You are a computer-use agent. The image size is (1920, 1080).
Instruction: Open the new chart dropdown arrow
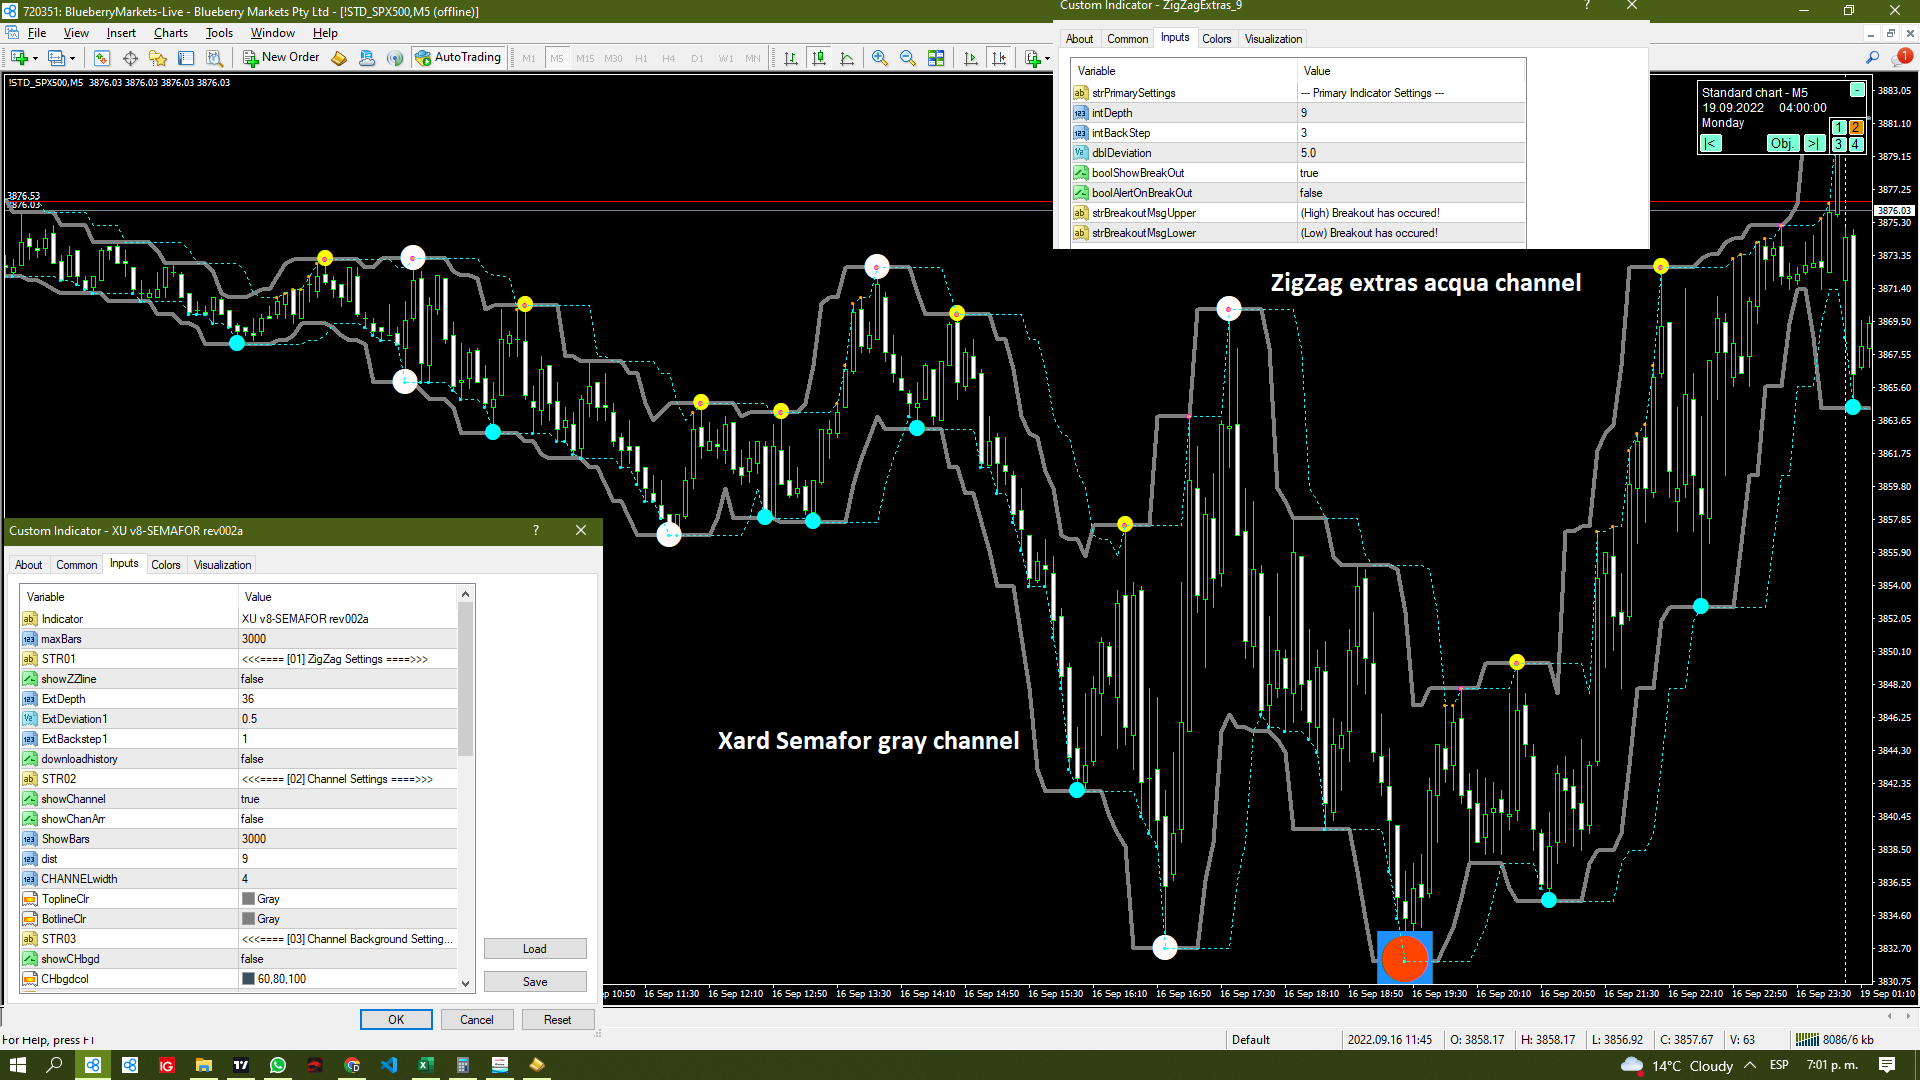[x=36, y=58]
